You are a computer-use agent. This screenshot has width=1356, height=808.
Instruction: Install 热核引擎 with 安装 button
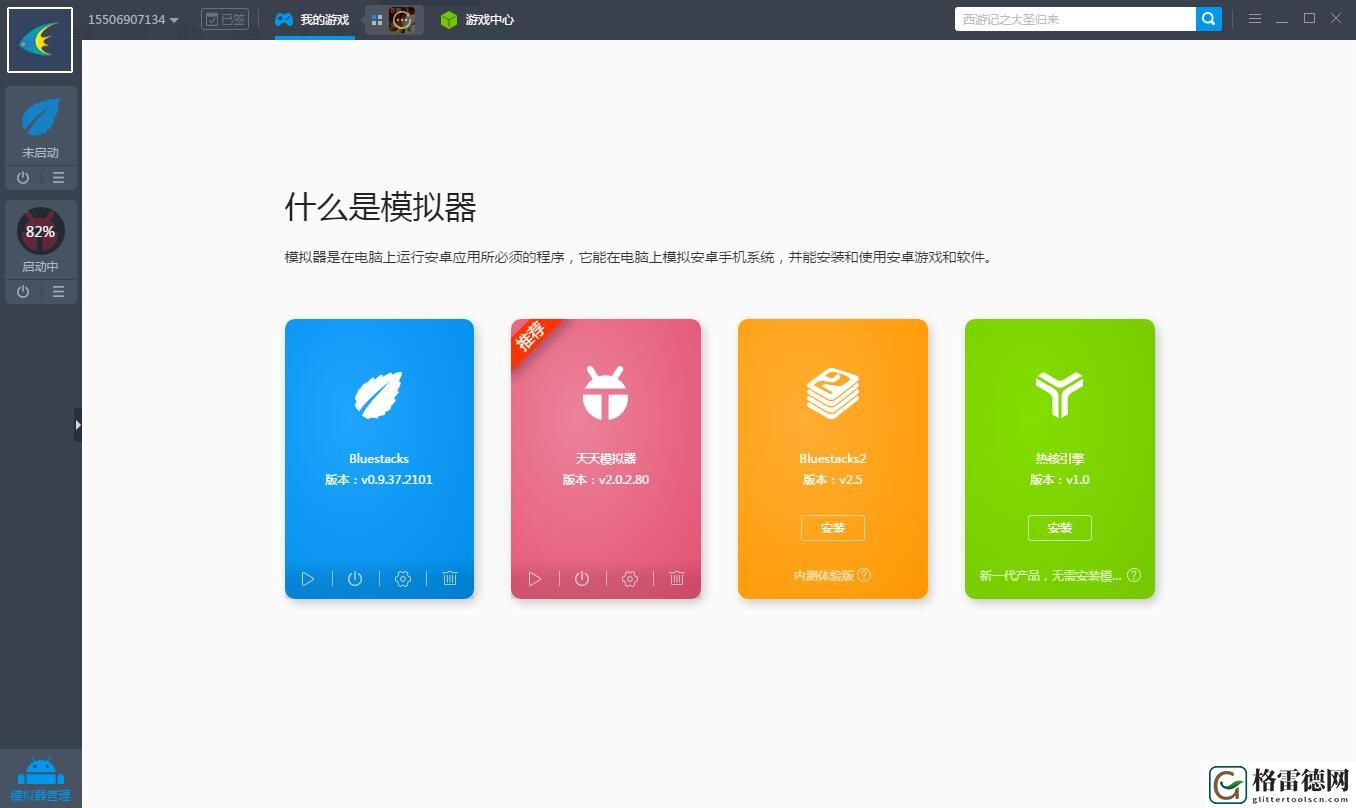click(1060, 528)
